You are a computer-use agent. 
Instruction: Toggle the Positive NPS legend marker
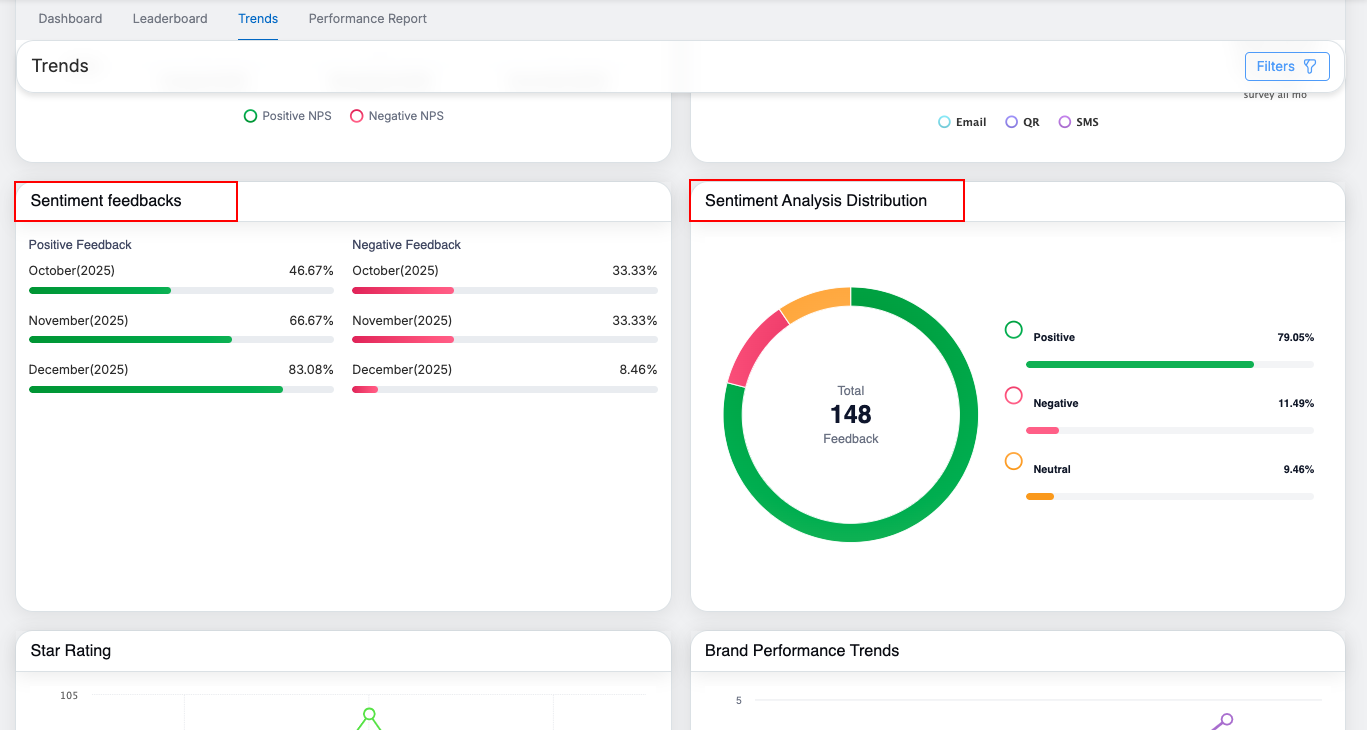(251, 116)
